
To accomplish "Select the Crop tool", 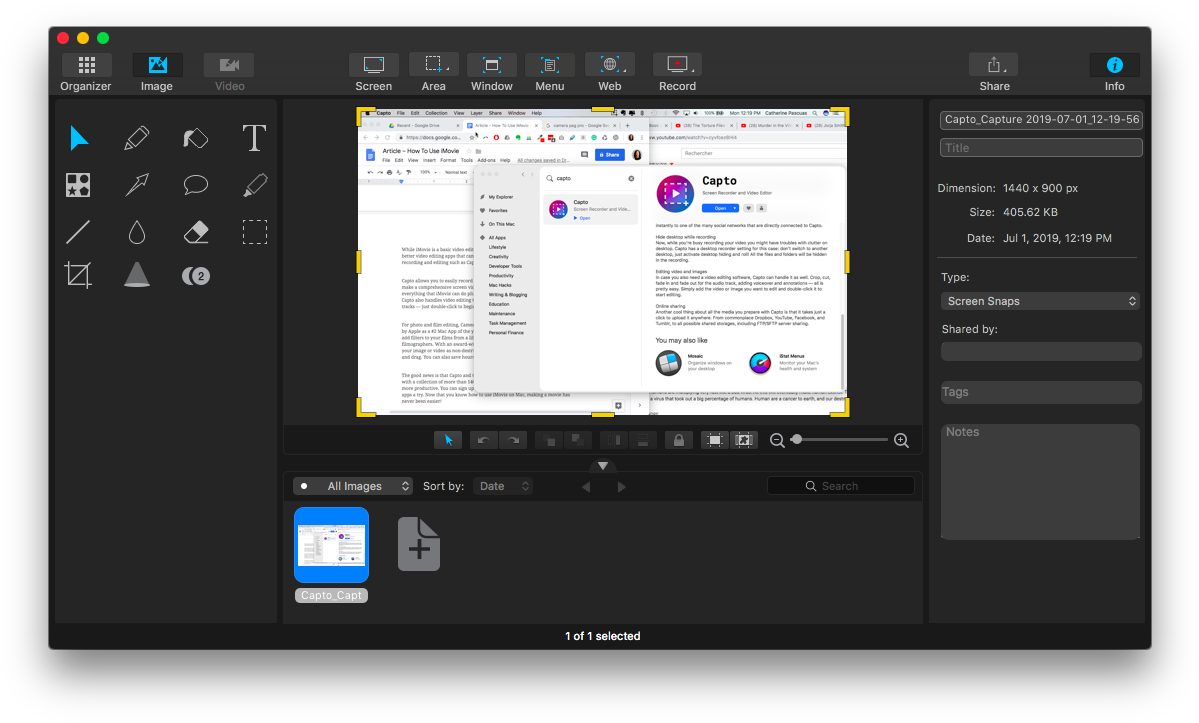I will 78,275.
